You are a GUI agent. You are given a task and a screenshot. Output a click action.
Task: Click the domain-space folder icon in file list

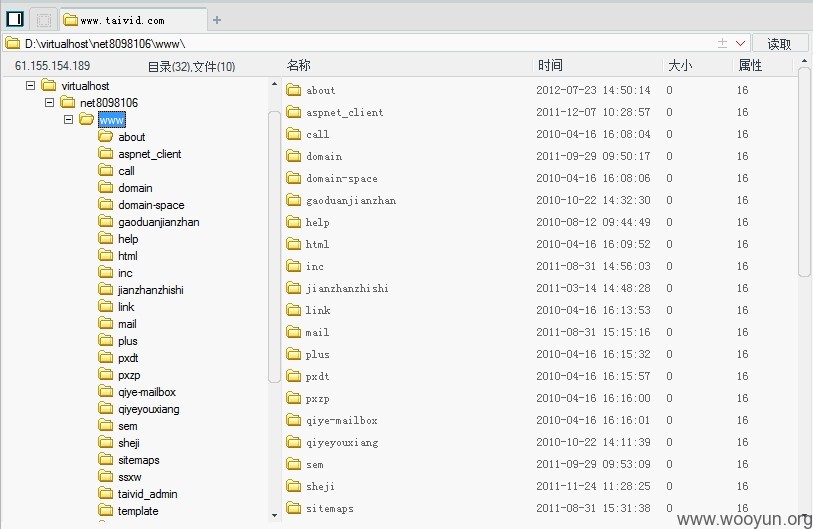(x=293, y=178)
